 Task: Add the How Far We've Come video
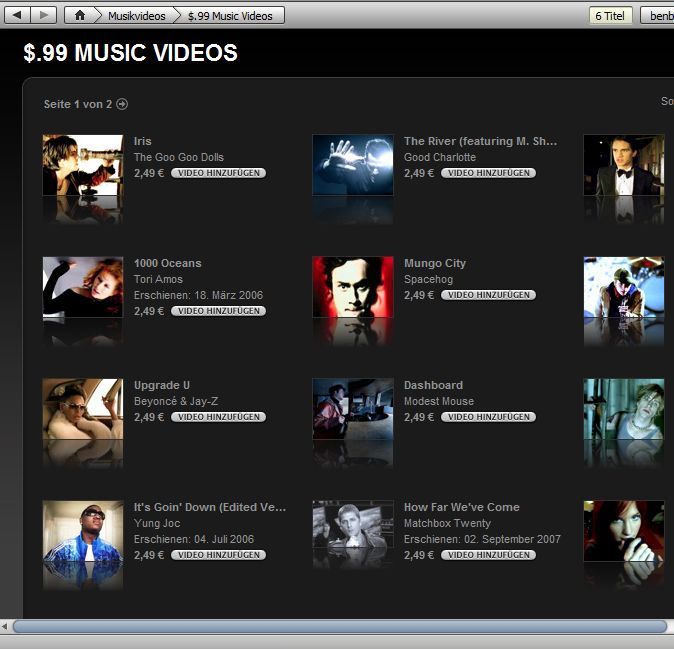tap(488, 555)
